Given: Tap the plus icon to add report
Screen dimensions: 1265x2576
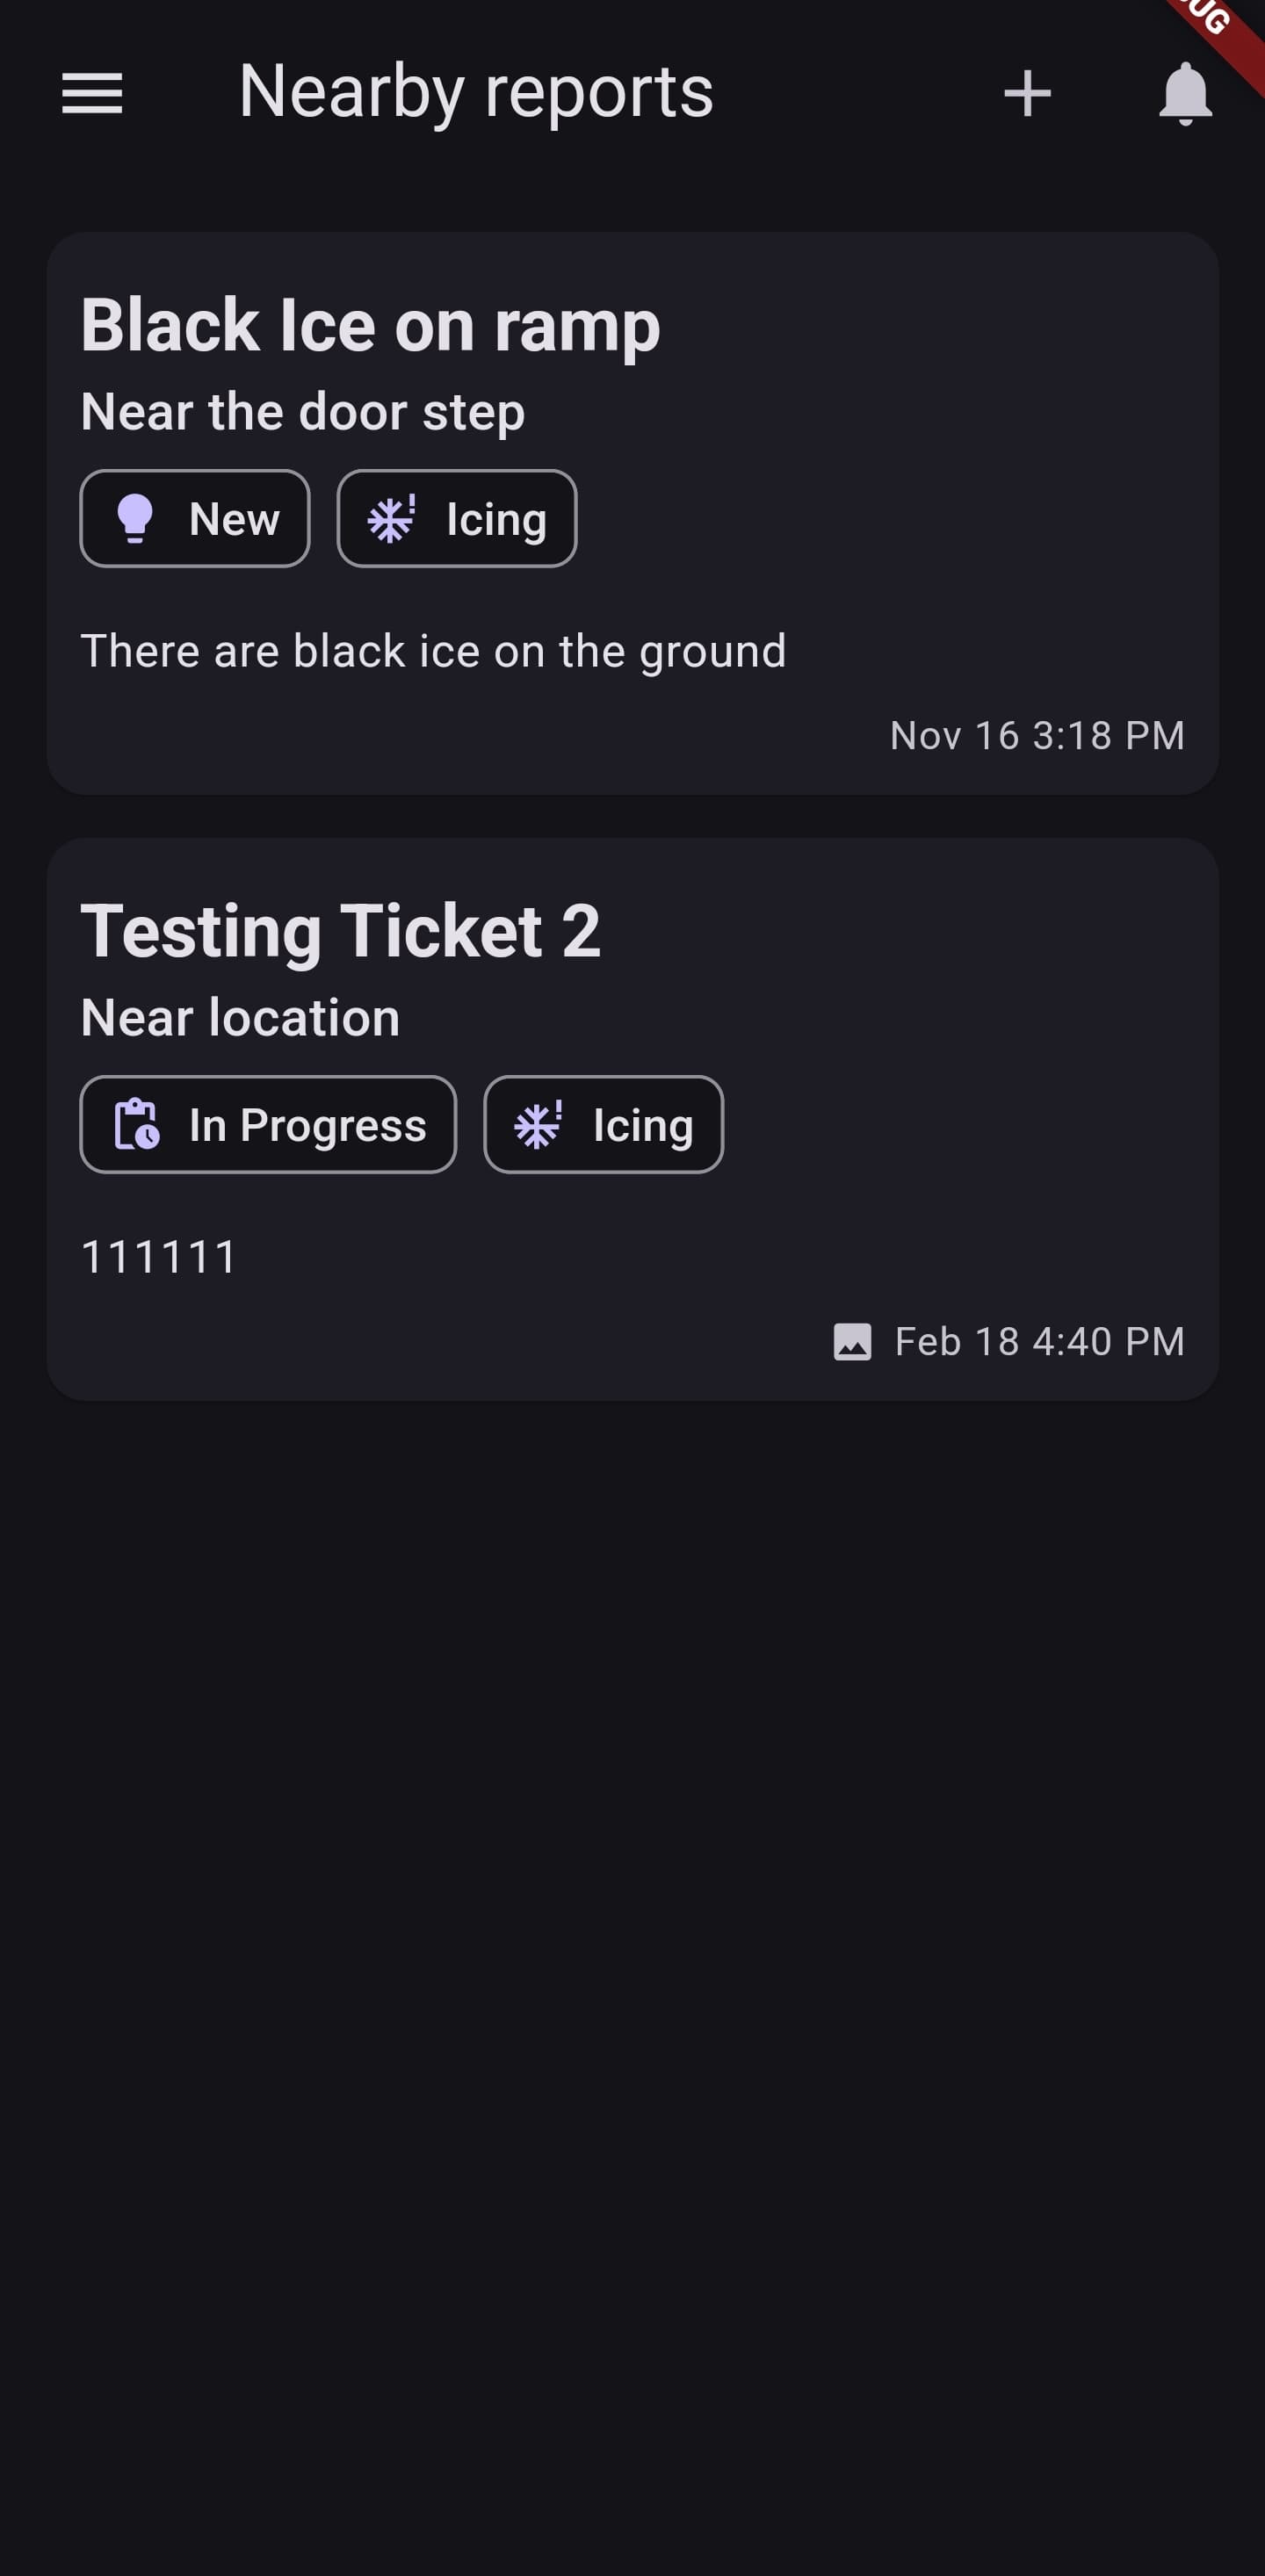Looking at the screenshot, I should [1027, 93].
